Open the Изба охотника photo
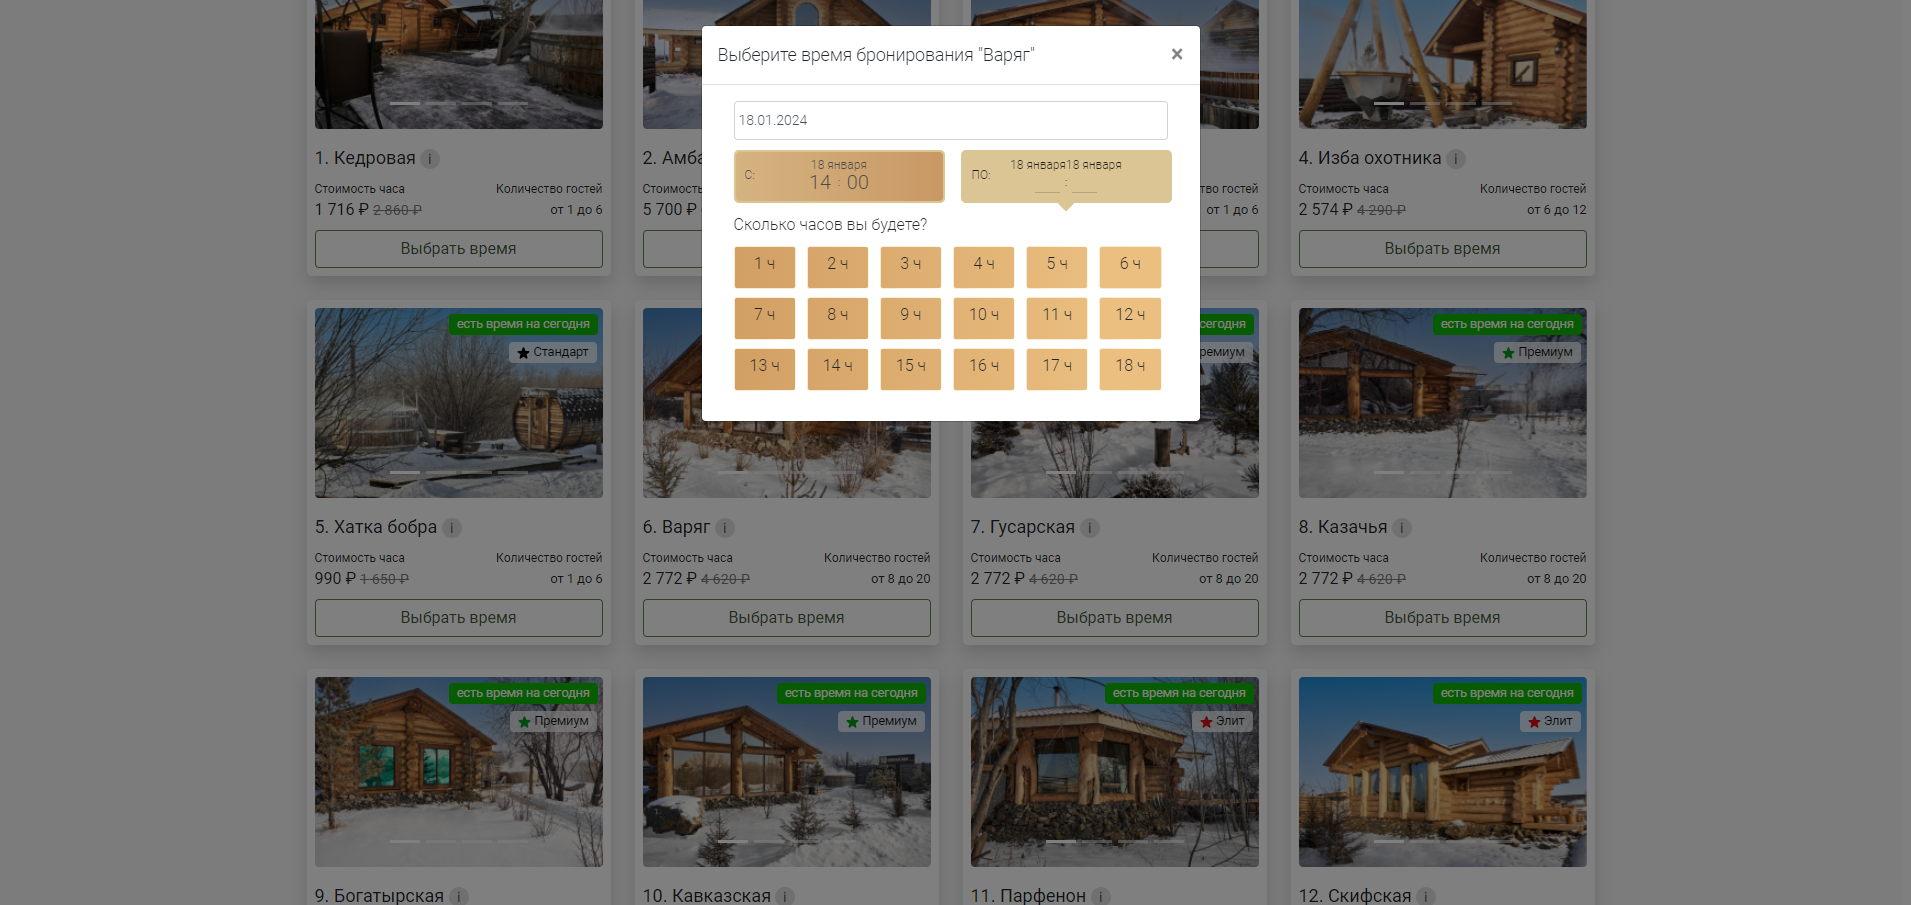The width and height of the screenshot is (1911, 905). [1442, 64]
